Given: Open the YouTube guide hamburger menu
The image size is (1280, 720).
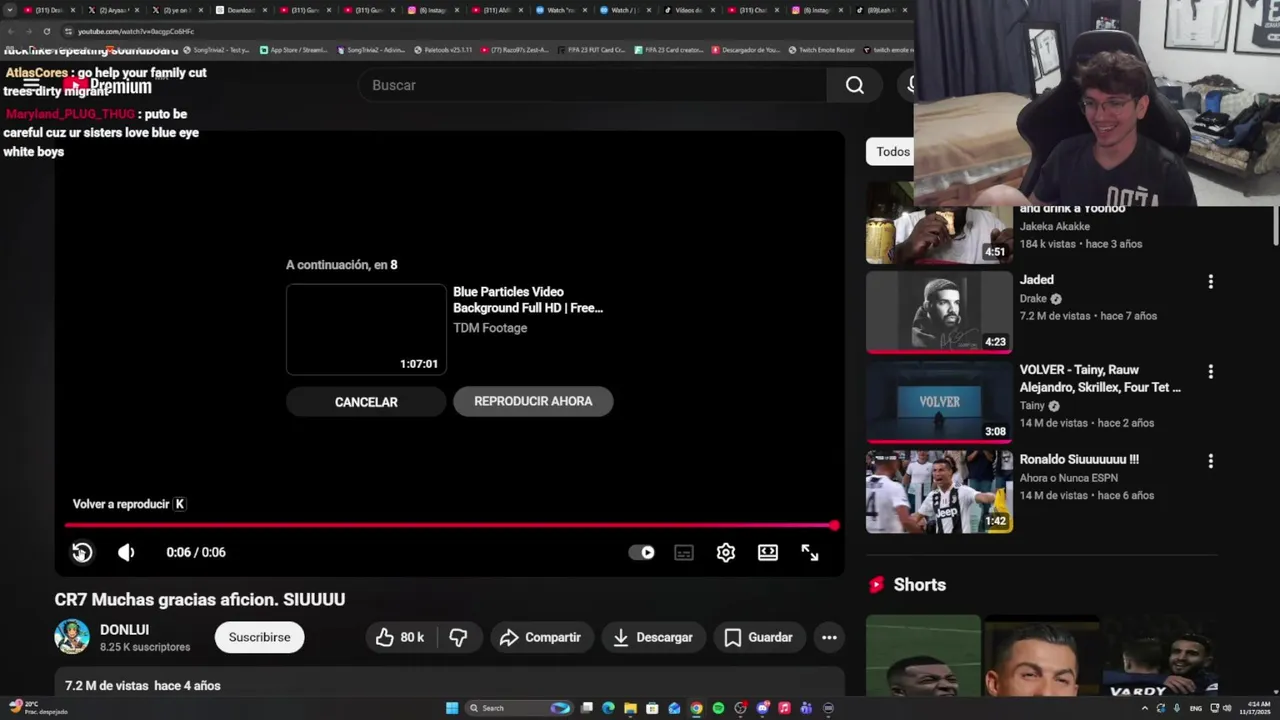Looking at the screenshot, I should point(32,85).
